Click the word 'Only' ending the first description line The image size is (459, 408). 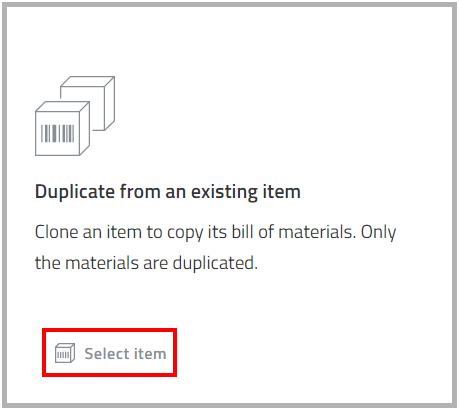(x=379, y=232)
